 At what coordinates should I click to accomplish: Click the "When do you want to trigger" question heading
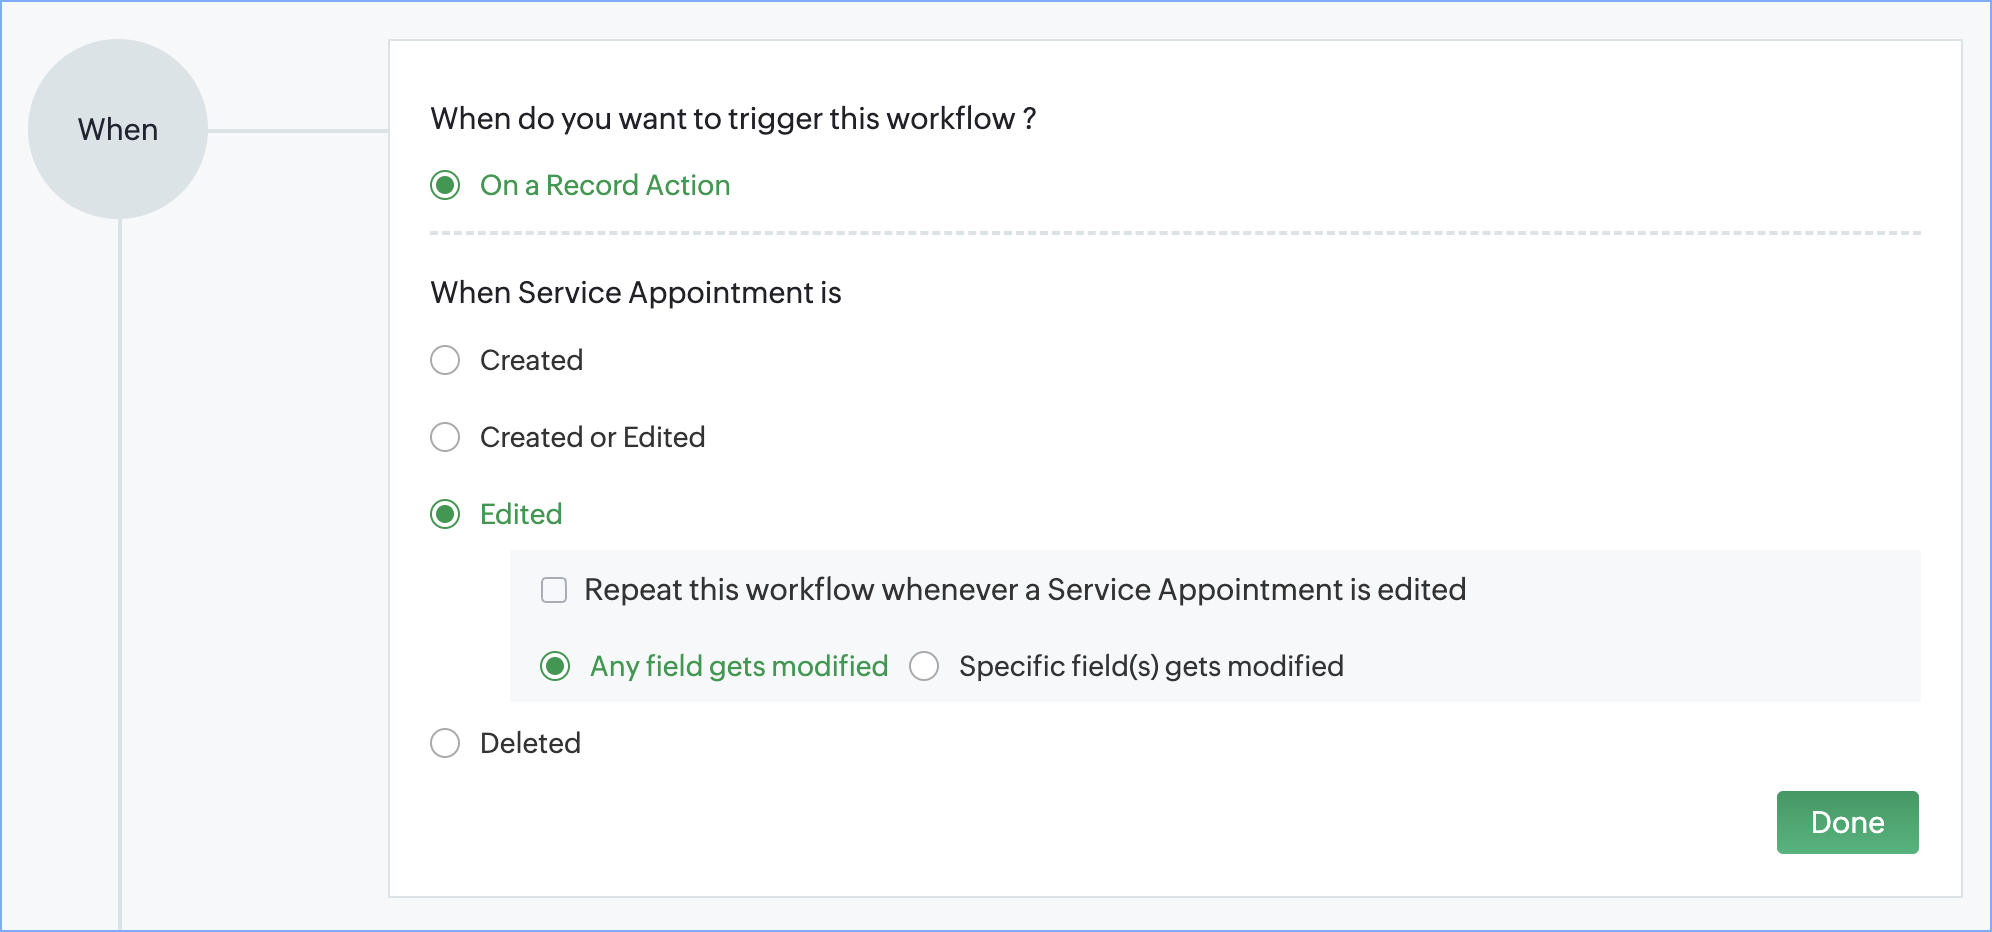733,118
